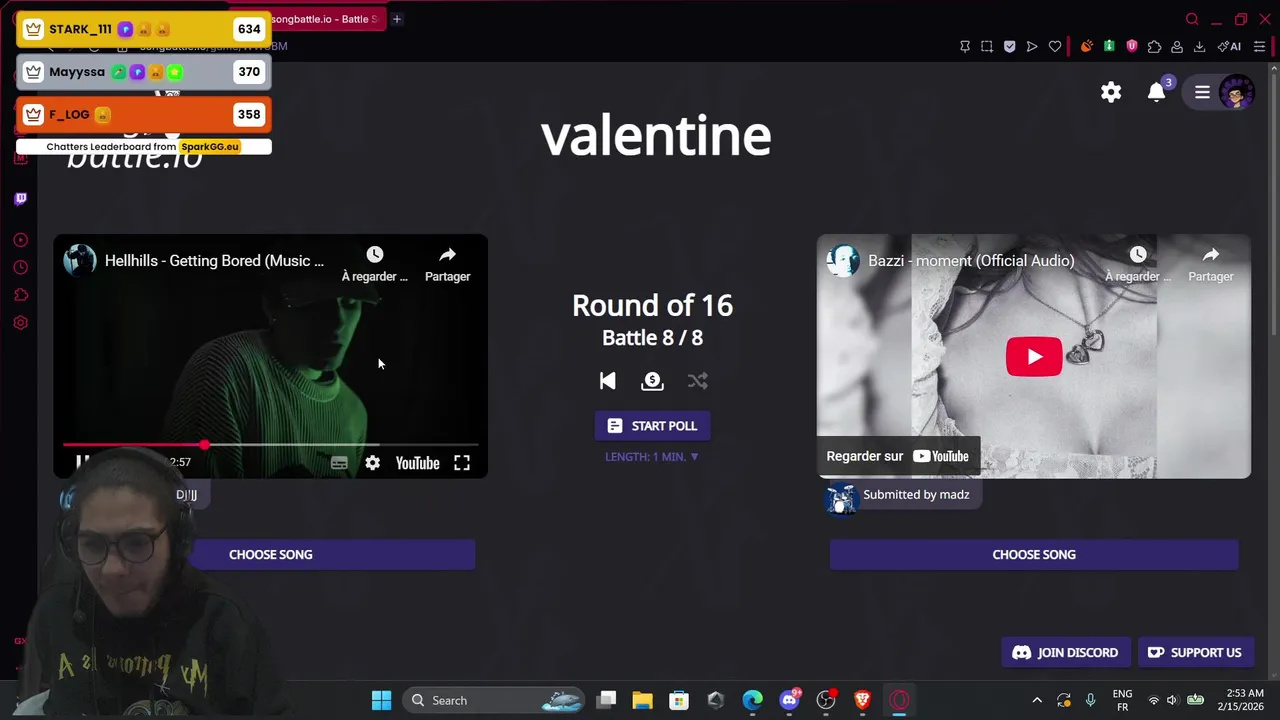Open Microsoft Edge from the taskbar
Screen dimensions: 1280x720
point(752,700)
